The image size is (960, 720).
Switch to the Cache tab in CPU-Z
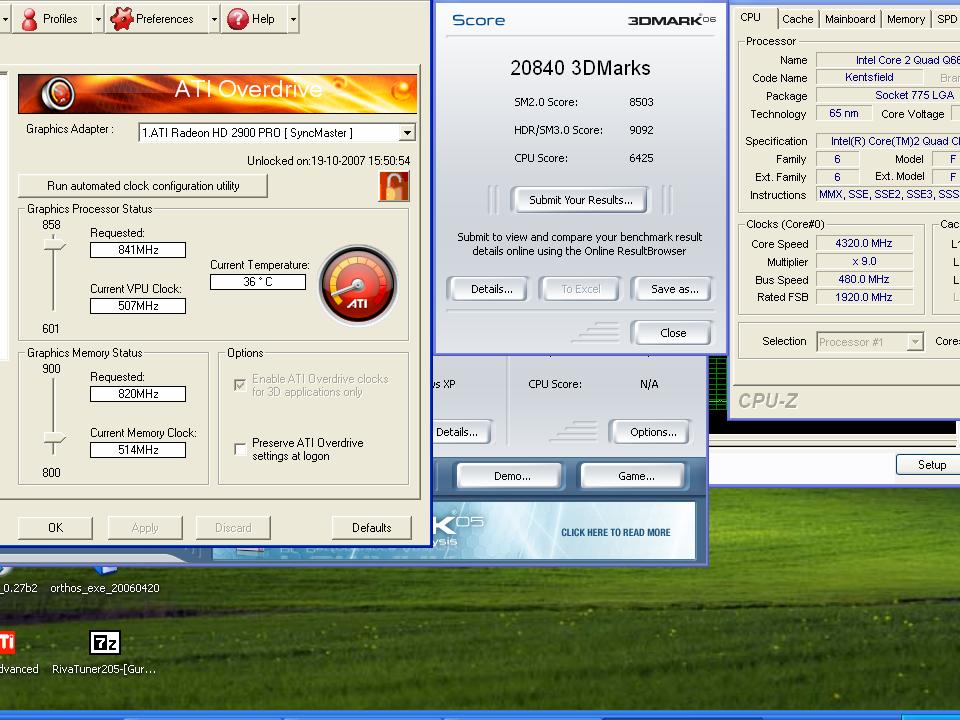pyautogui.click(x=798, y=19)
